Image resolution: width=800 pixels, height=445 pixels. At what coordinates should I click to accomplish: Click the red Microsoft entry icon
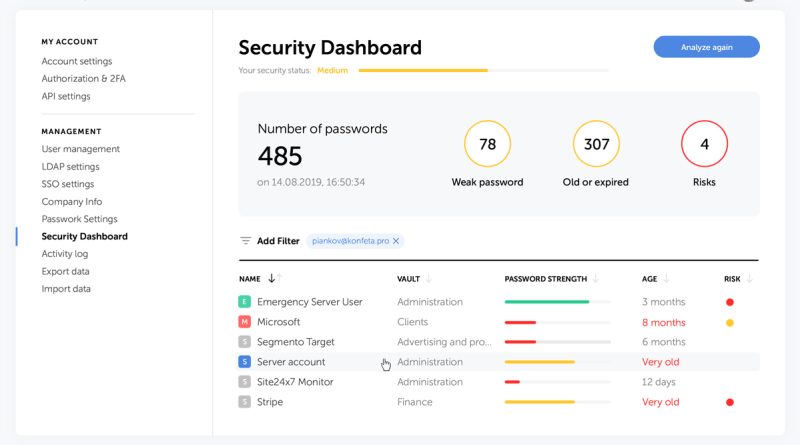(x=244, y=322)
